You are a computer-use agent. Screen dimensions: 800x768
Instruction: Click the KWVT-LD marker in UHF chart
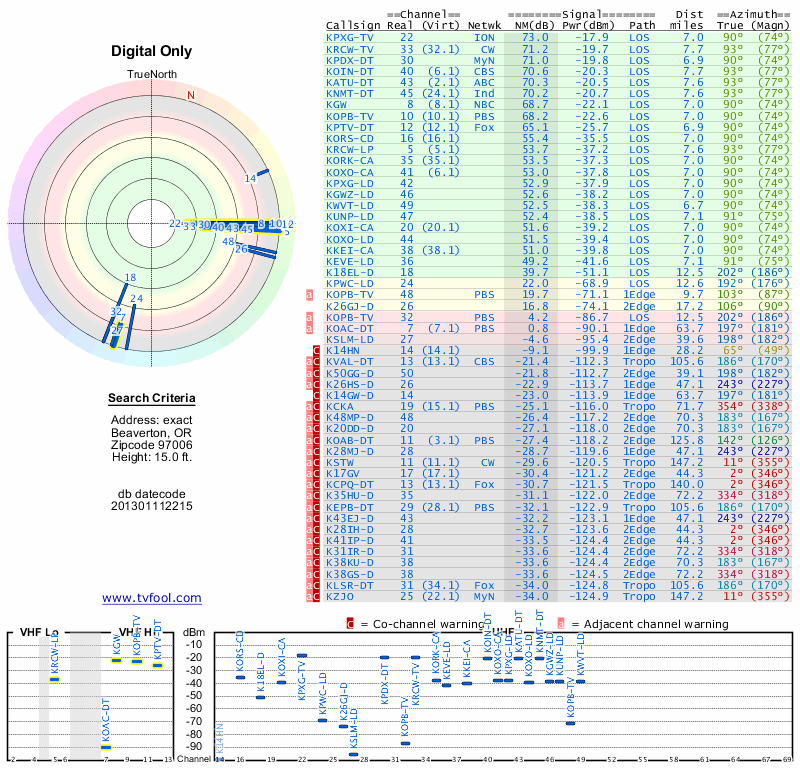coord(580,681)
